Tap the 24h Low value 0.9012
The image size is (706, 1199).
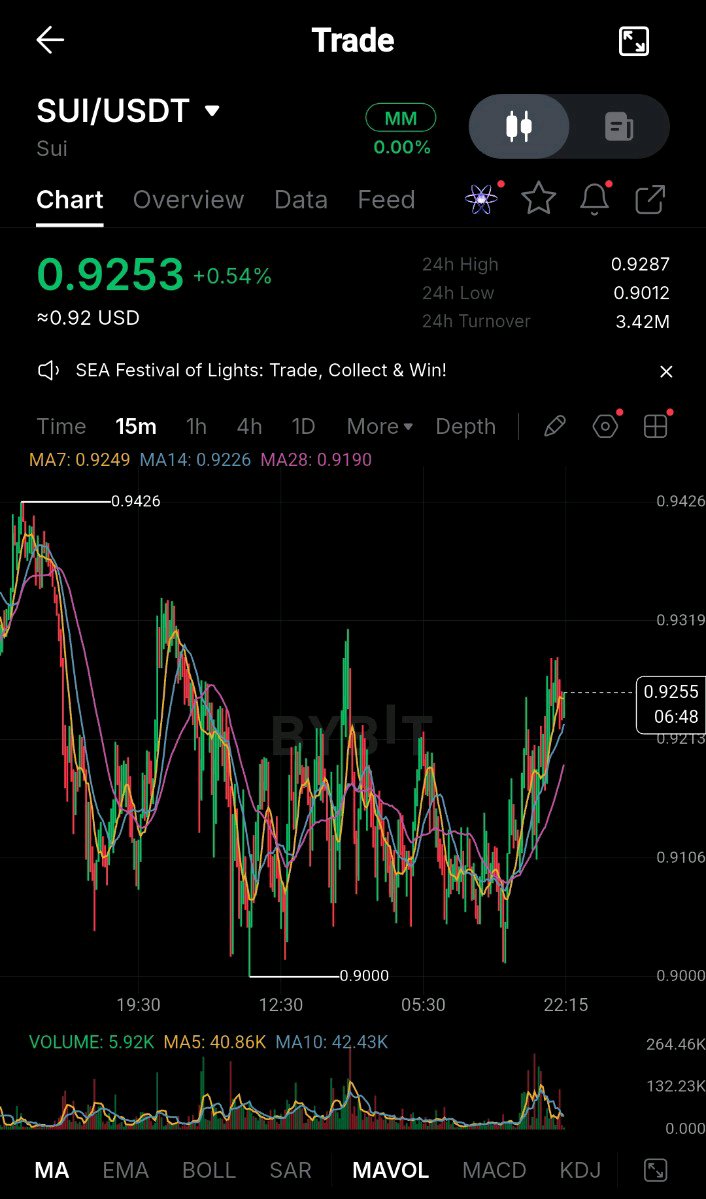[x=641, y=293]
